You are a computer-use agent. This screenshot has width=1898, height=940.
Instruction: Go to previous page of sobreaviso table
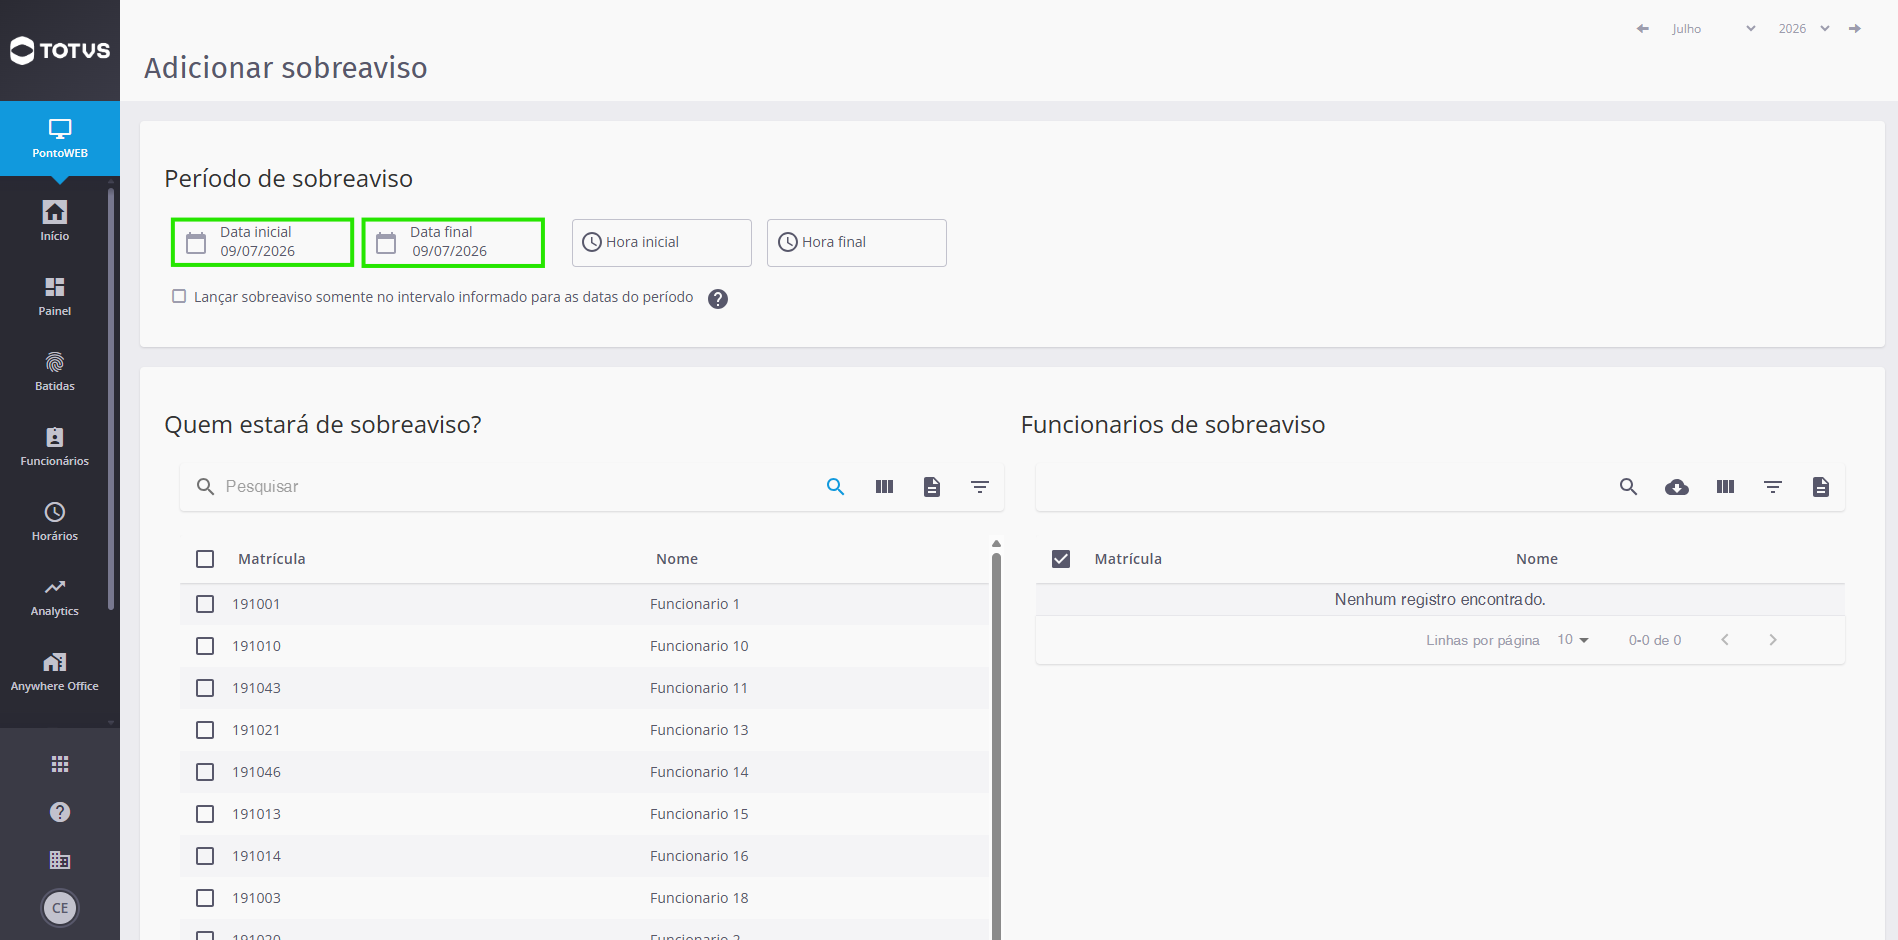[x=1725, y=640]
